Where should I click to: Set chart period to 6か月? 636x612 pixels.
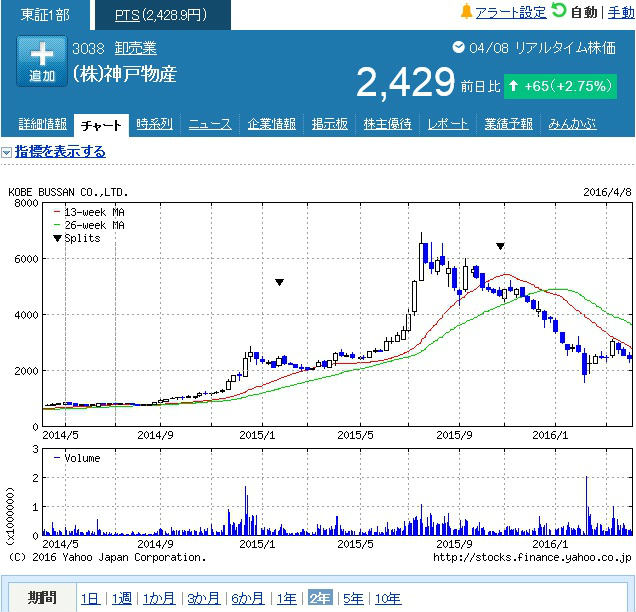248,598
